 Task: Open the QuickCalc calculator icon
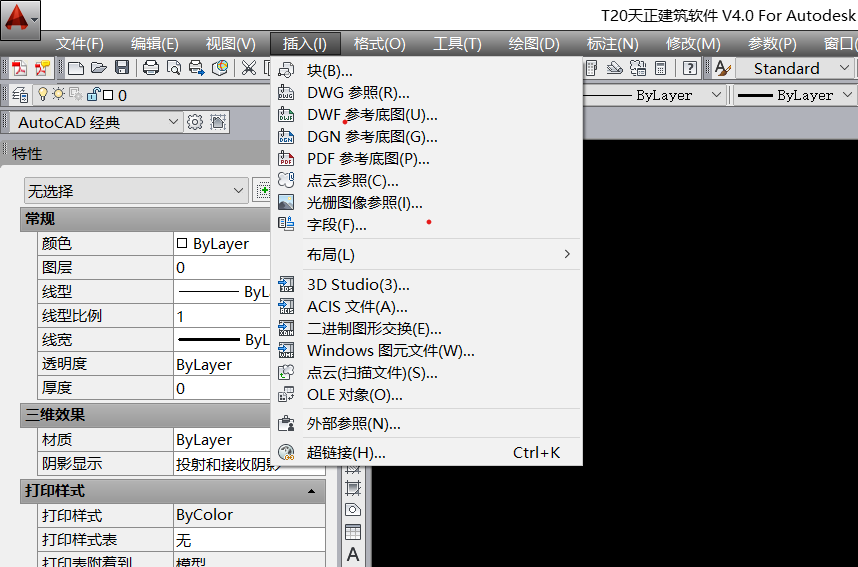coord(661,68)
